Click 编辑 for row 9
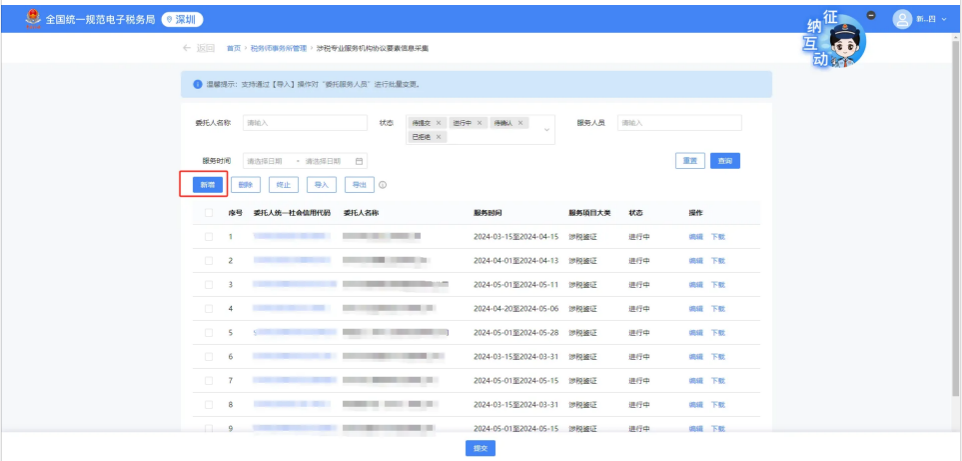This screenshot has width=962, height=461. pyautogui.click(x=696, y=428)
